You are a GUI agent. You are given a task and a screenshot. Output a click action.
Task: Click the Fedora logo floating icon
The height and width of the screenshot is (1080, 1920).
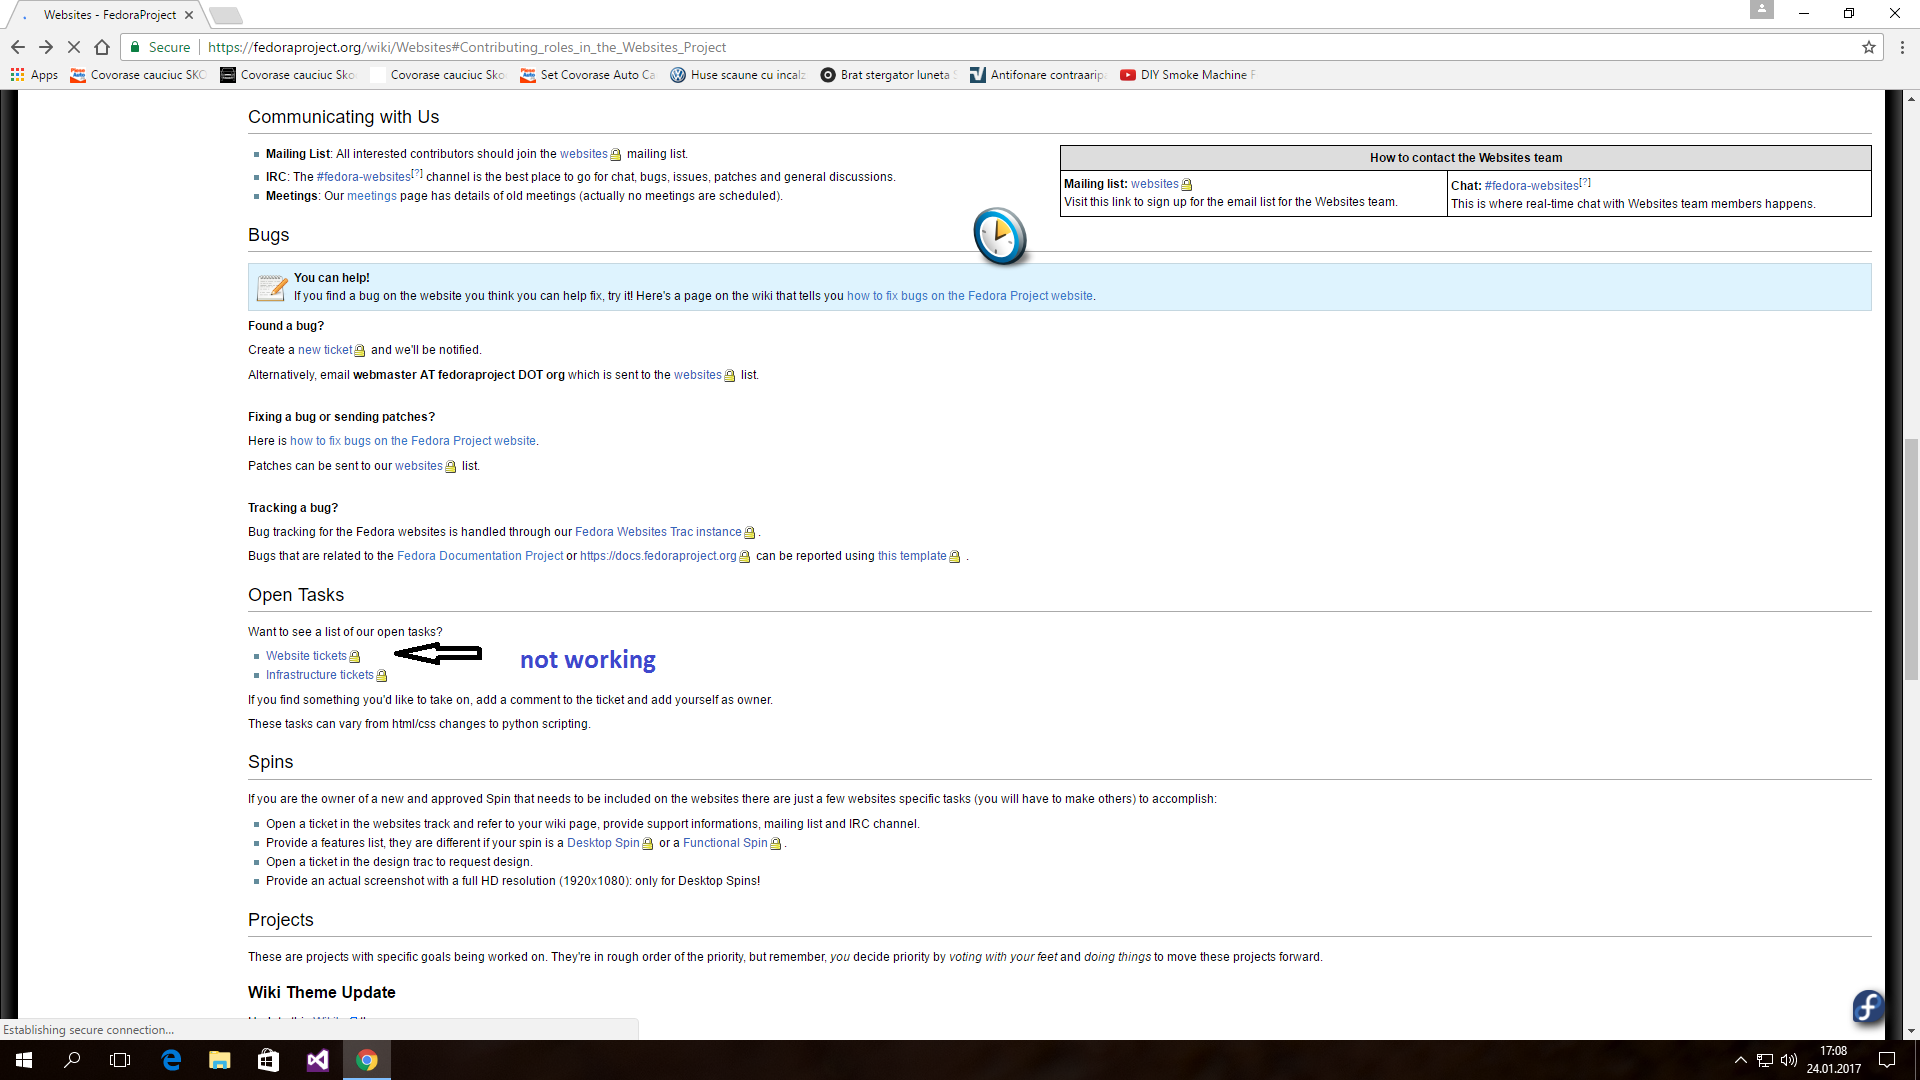(x=1867, y=1005)
